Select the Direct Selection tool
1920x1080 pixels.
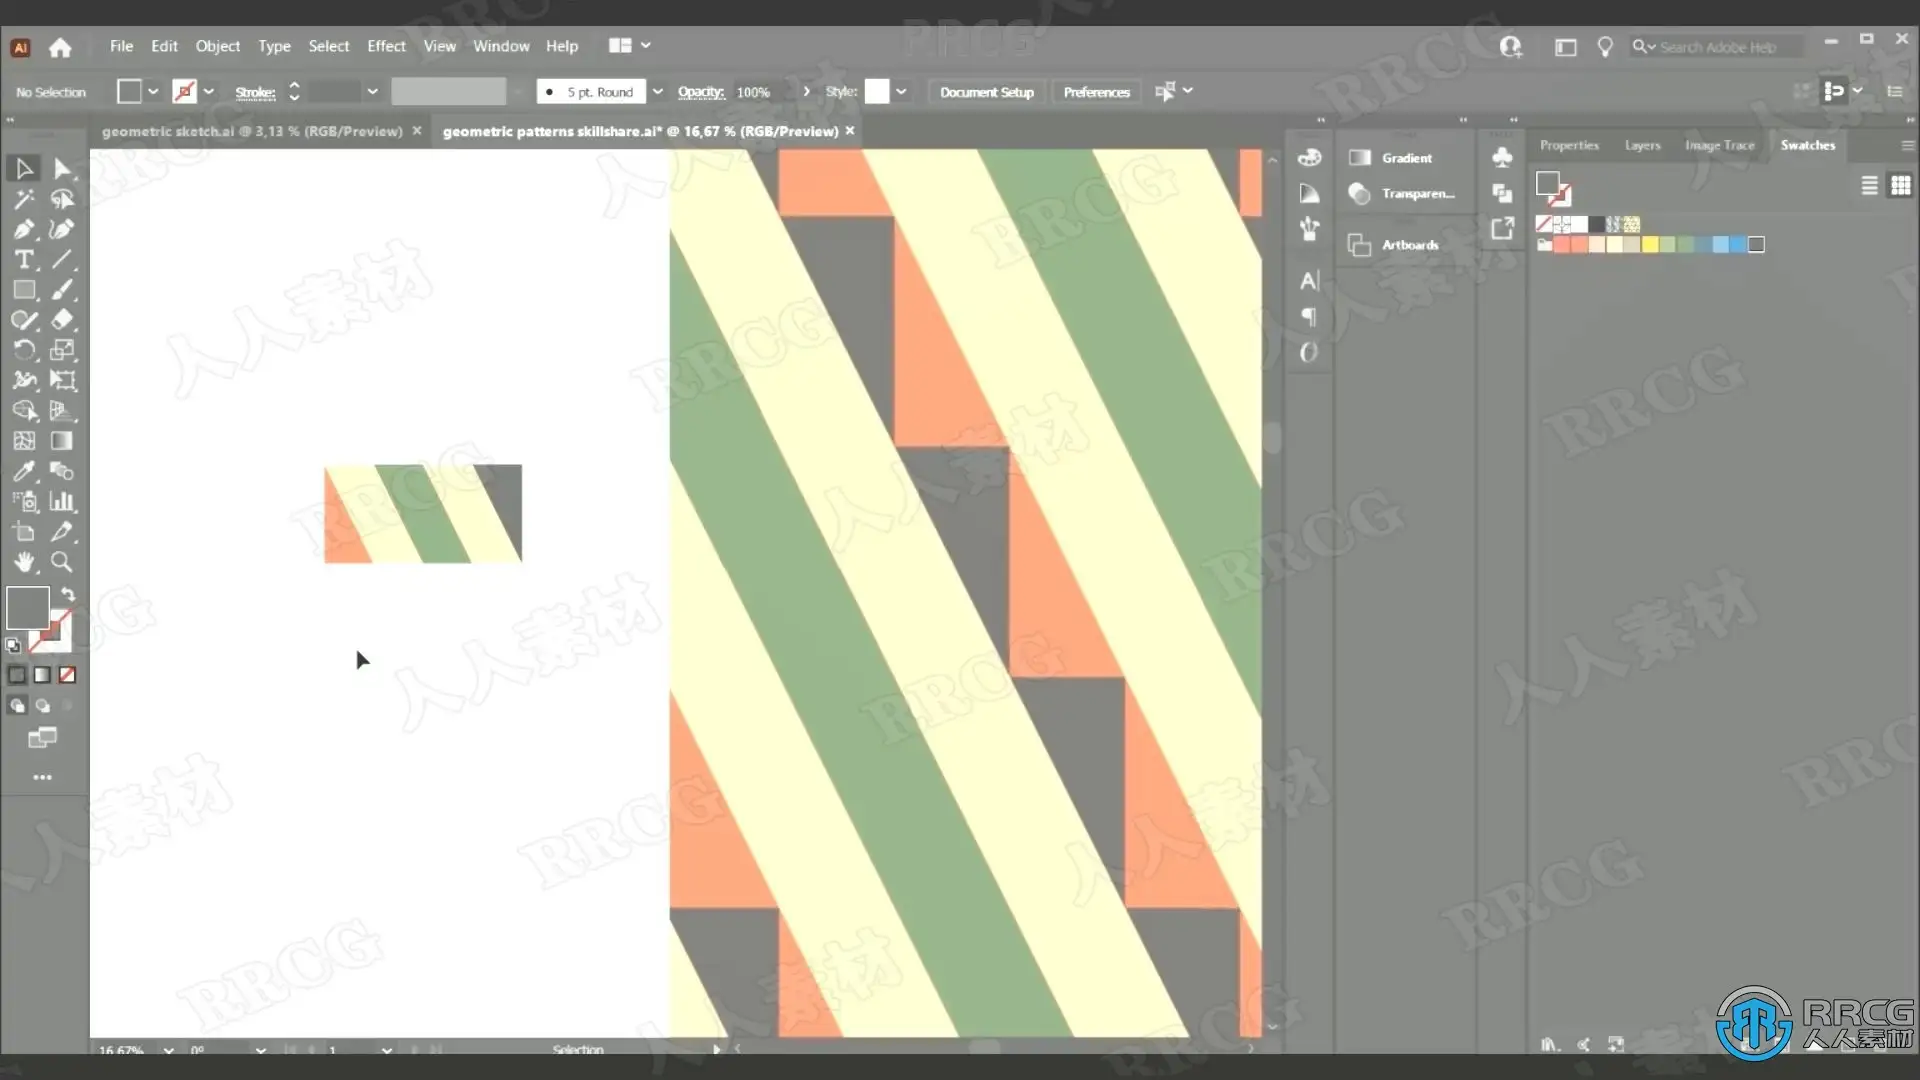click(x=62, y=169)
